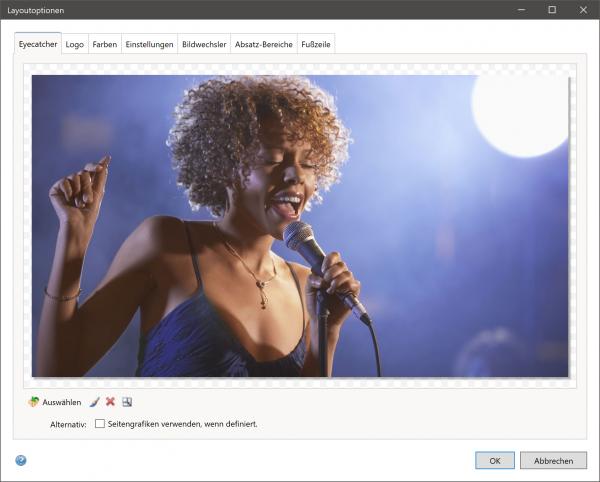Remove the image with the red X icon
Image resolution: width=600 pixels, height=482 pixels.
[x=110, y=402]
